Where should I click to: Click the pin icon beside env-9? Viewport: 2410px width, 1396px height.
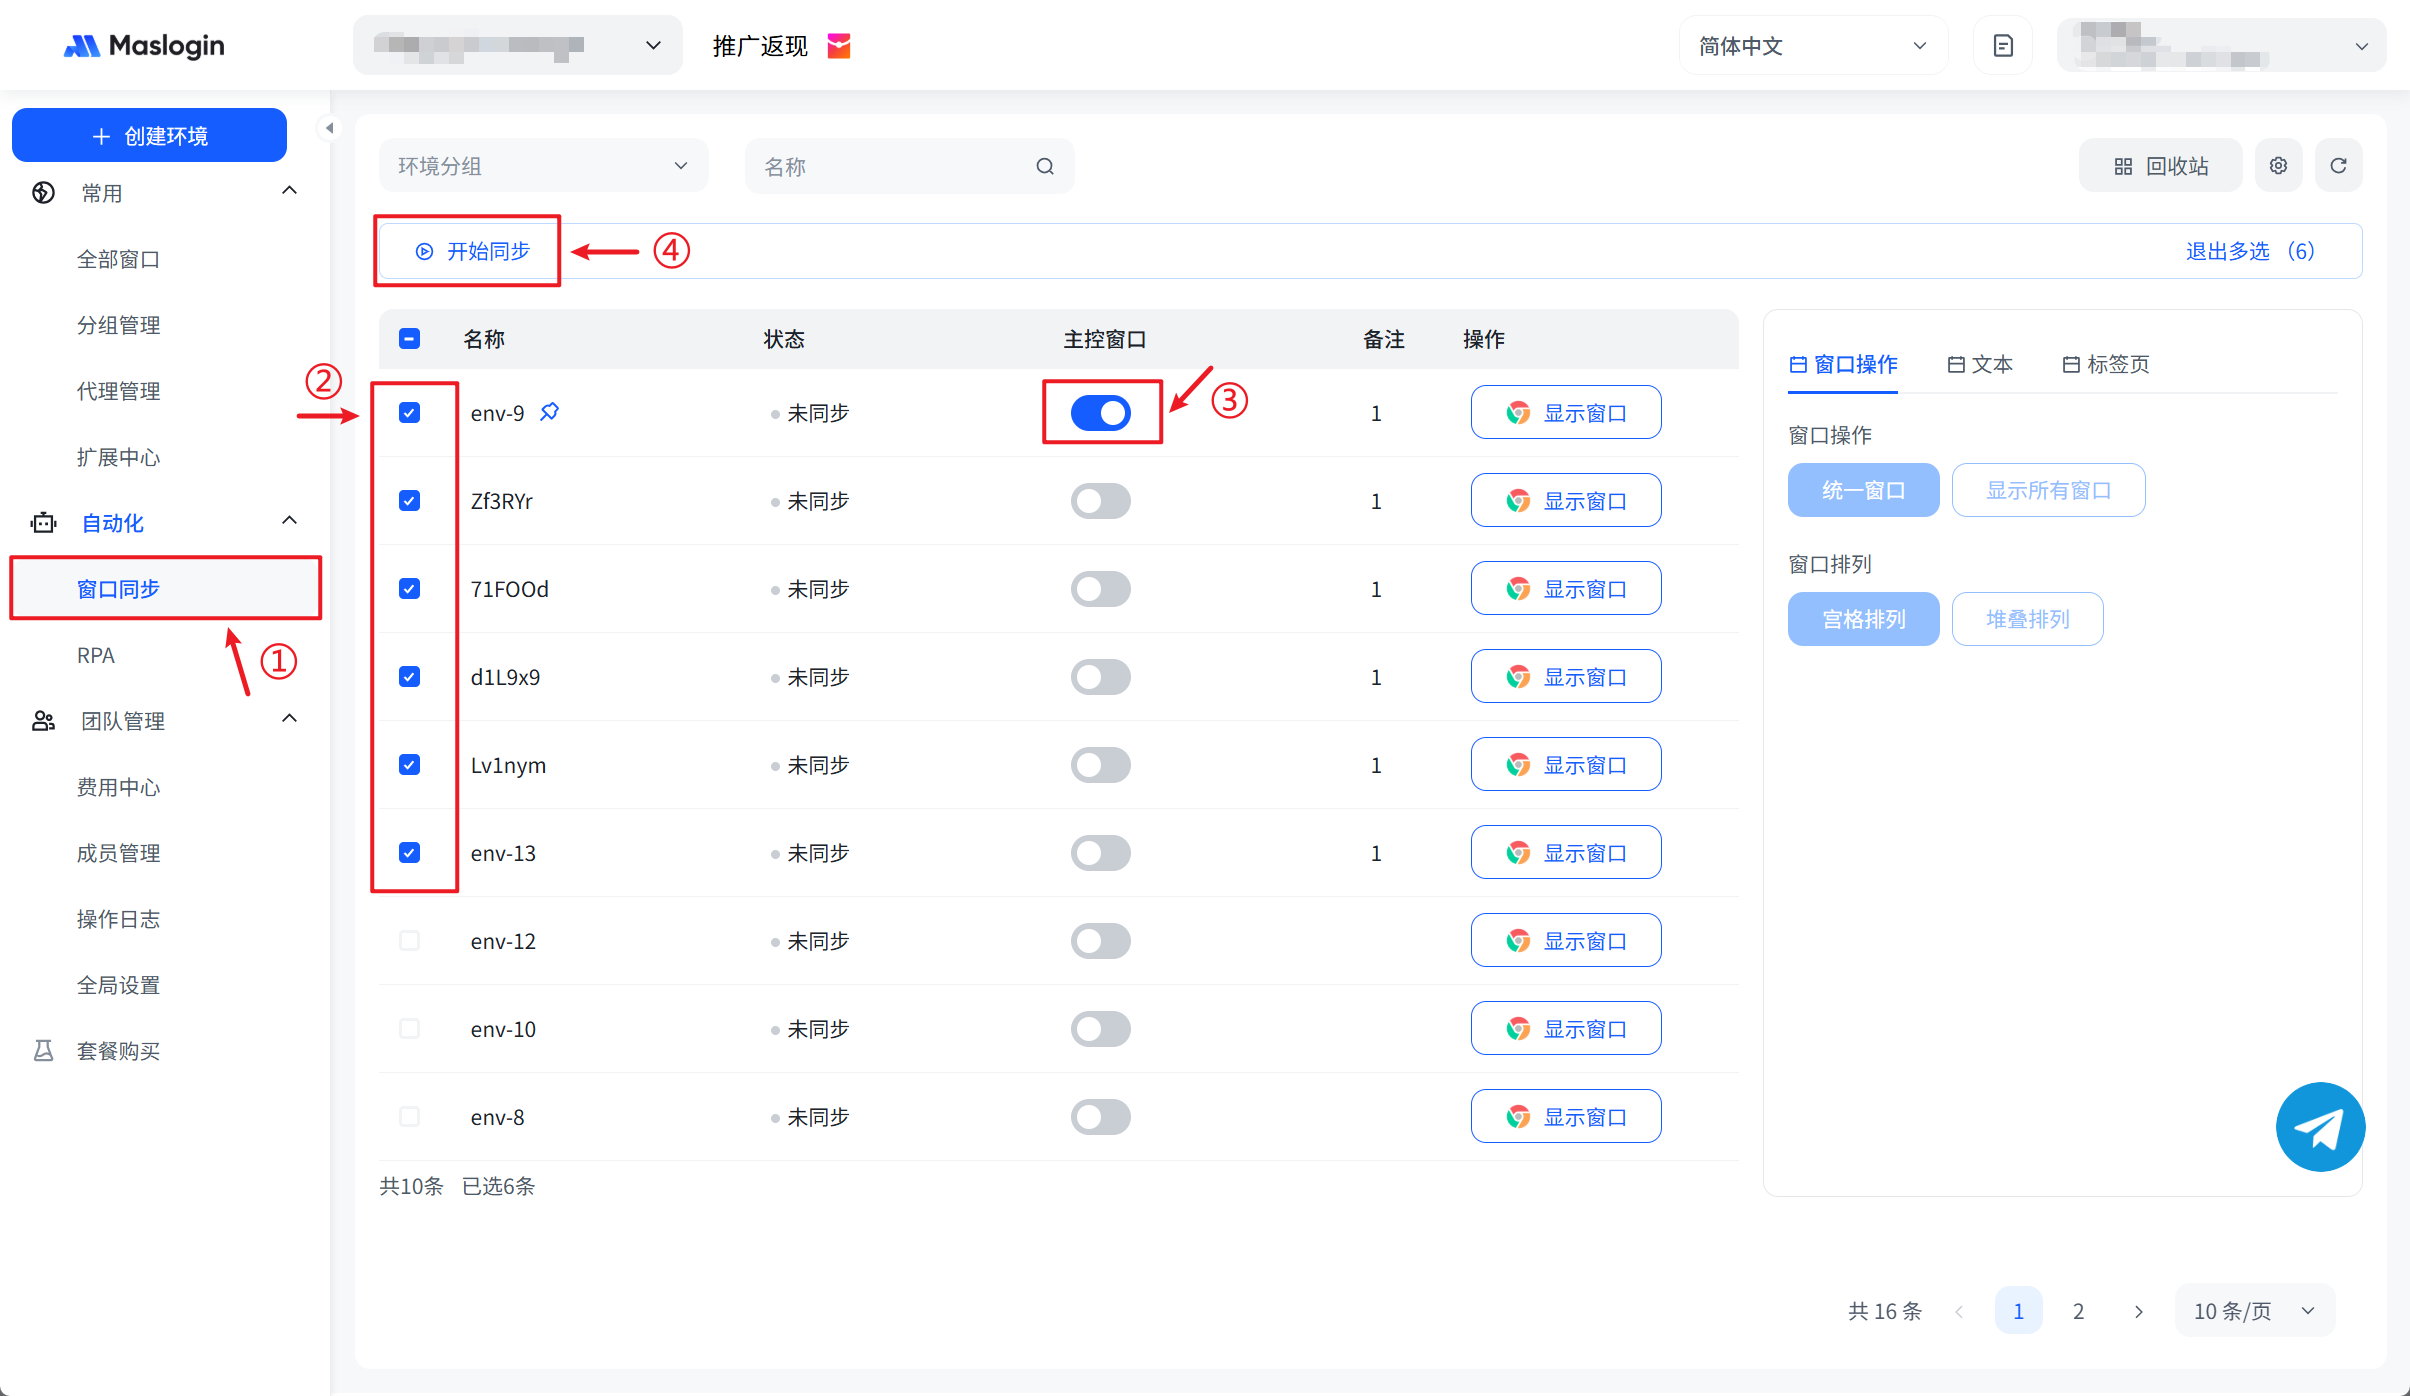click(x=549, y=412)
